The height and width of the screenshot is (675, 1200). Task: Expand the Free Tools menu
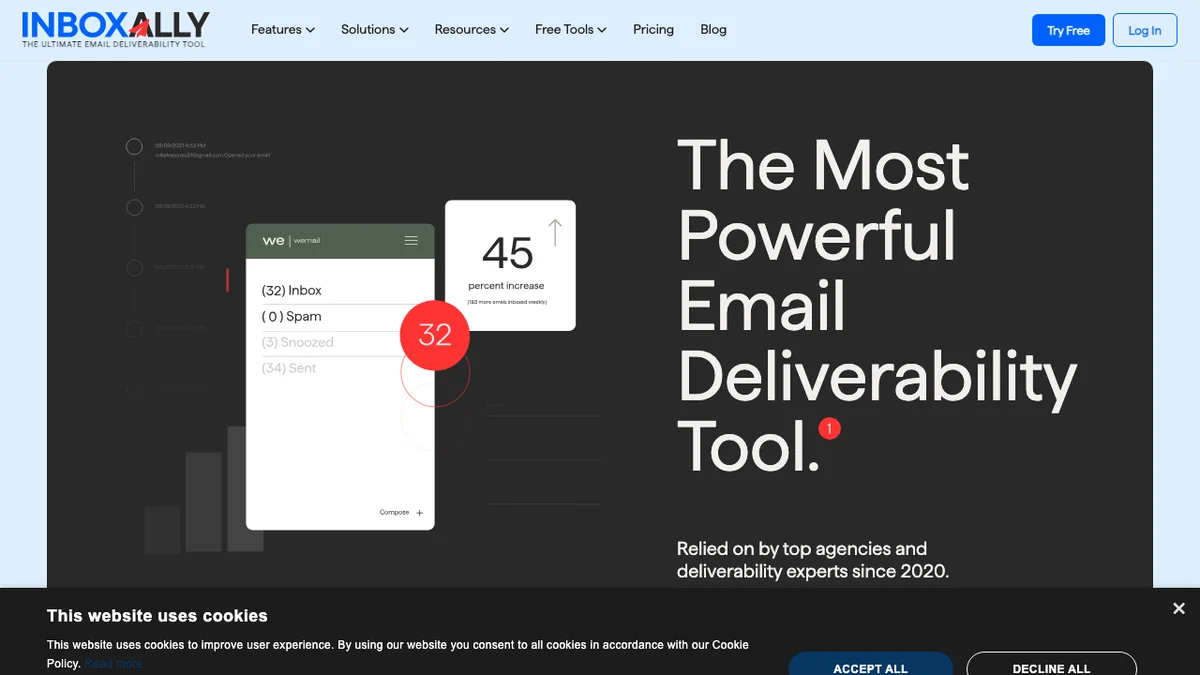click(x=571, y=30)
